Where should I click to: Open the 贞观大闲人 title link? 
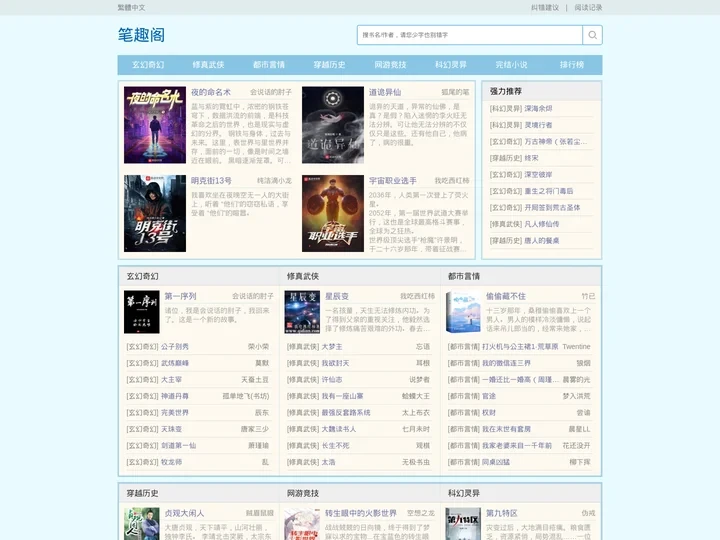point(184,513)
